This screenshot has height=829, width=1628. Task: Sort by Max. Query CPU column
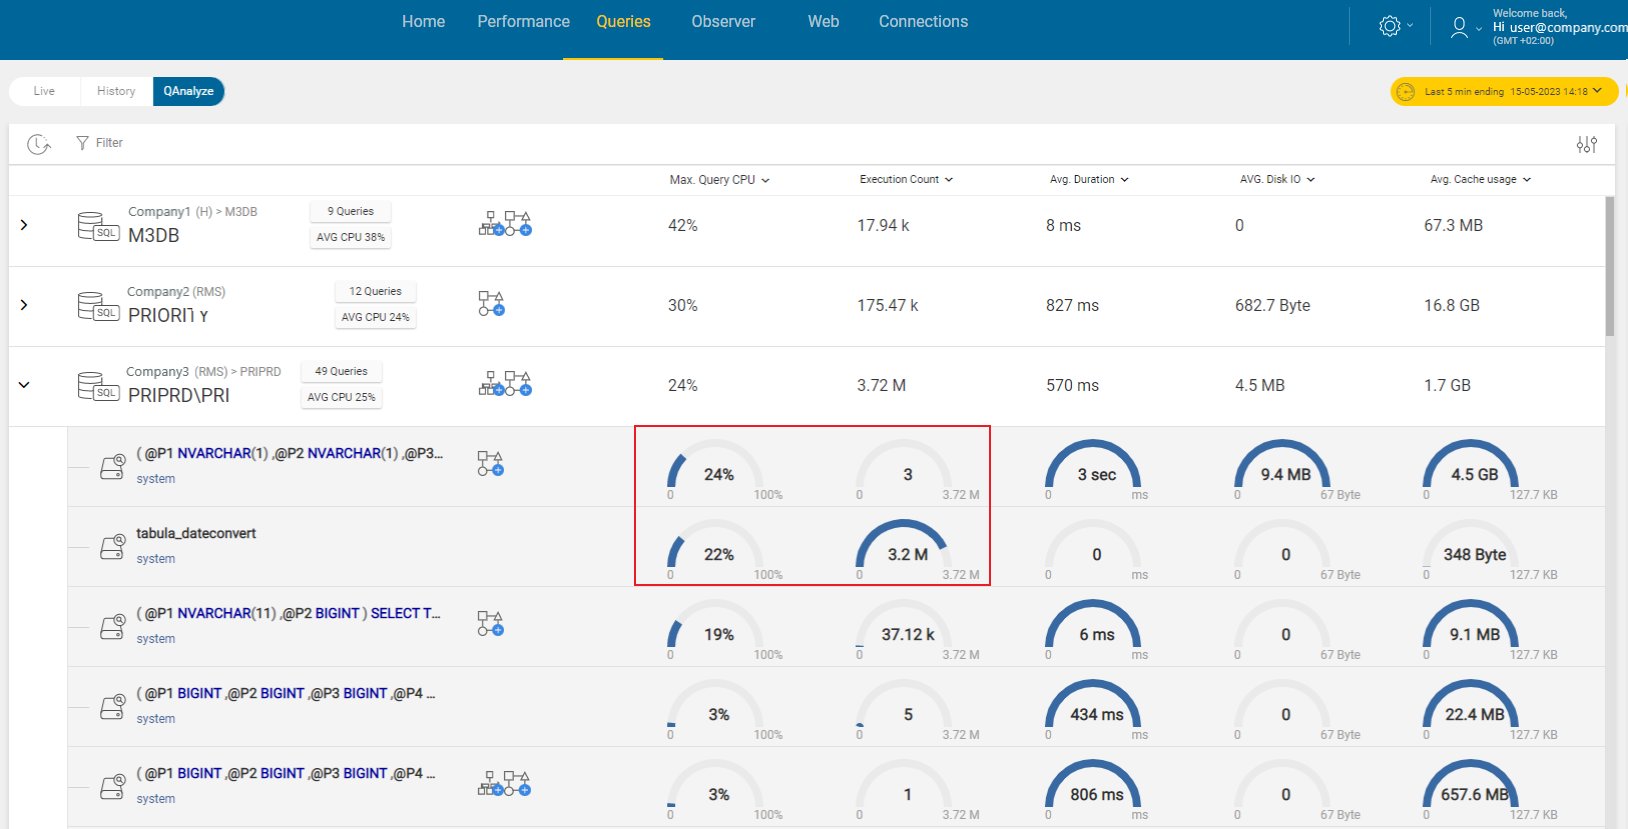pyautogui.click(x=719, y=180)
